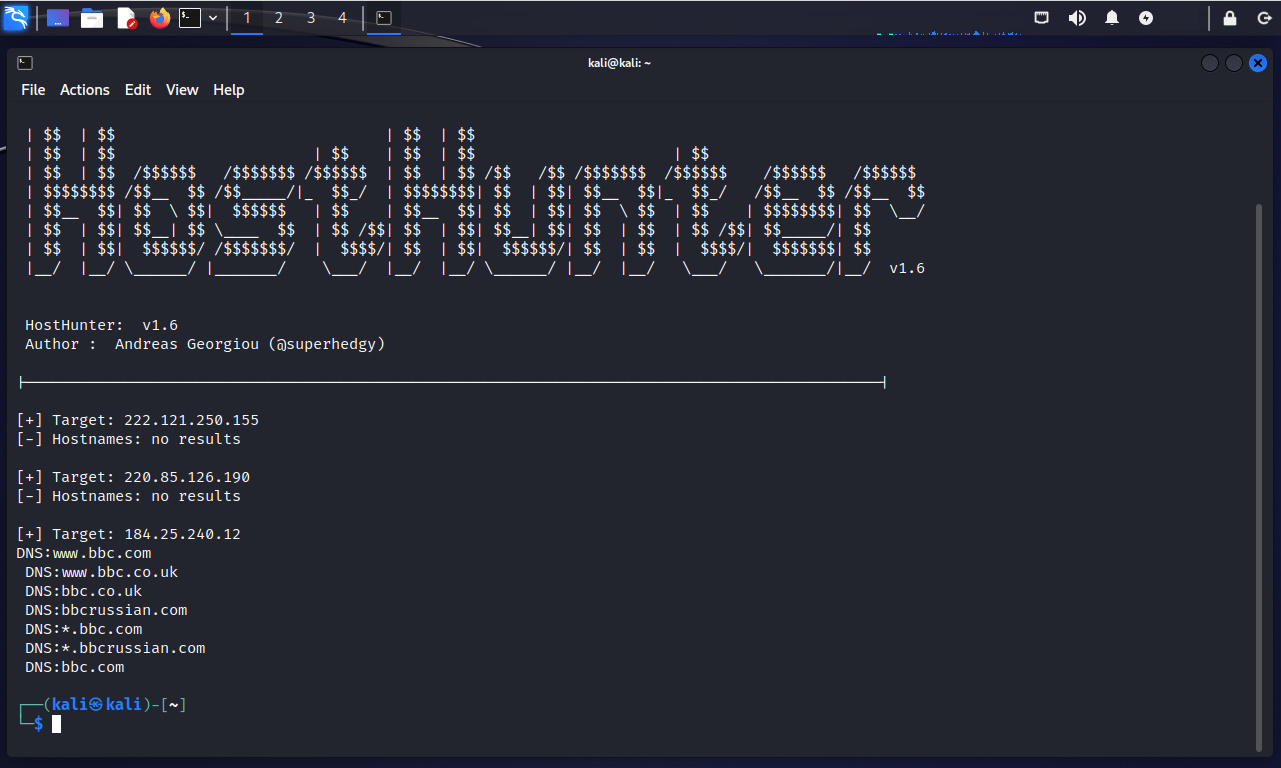Launch Firefox from the top panel

(160, 18)
